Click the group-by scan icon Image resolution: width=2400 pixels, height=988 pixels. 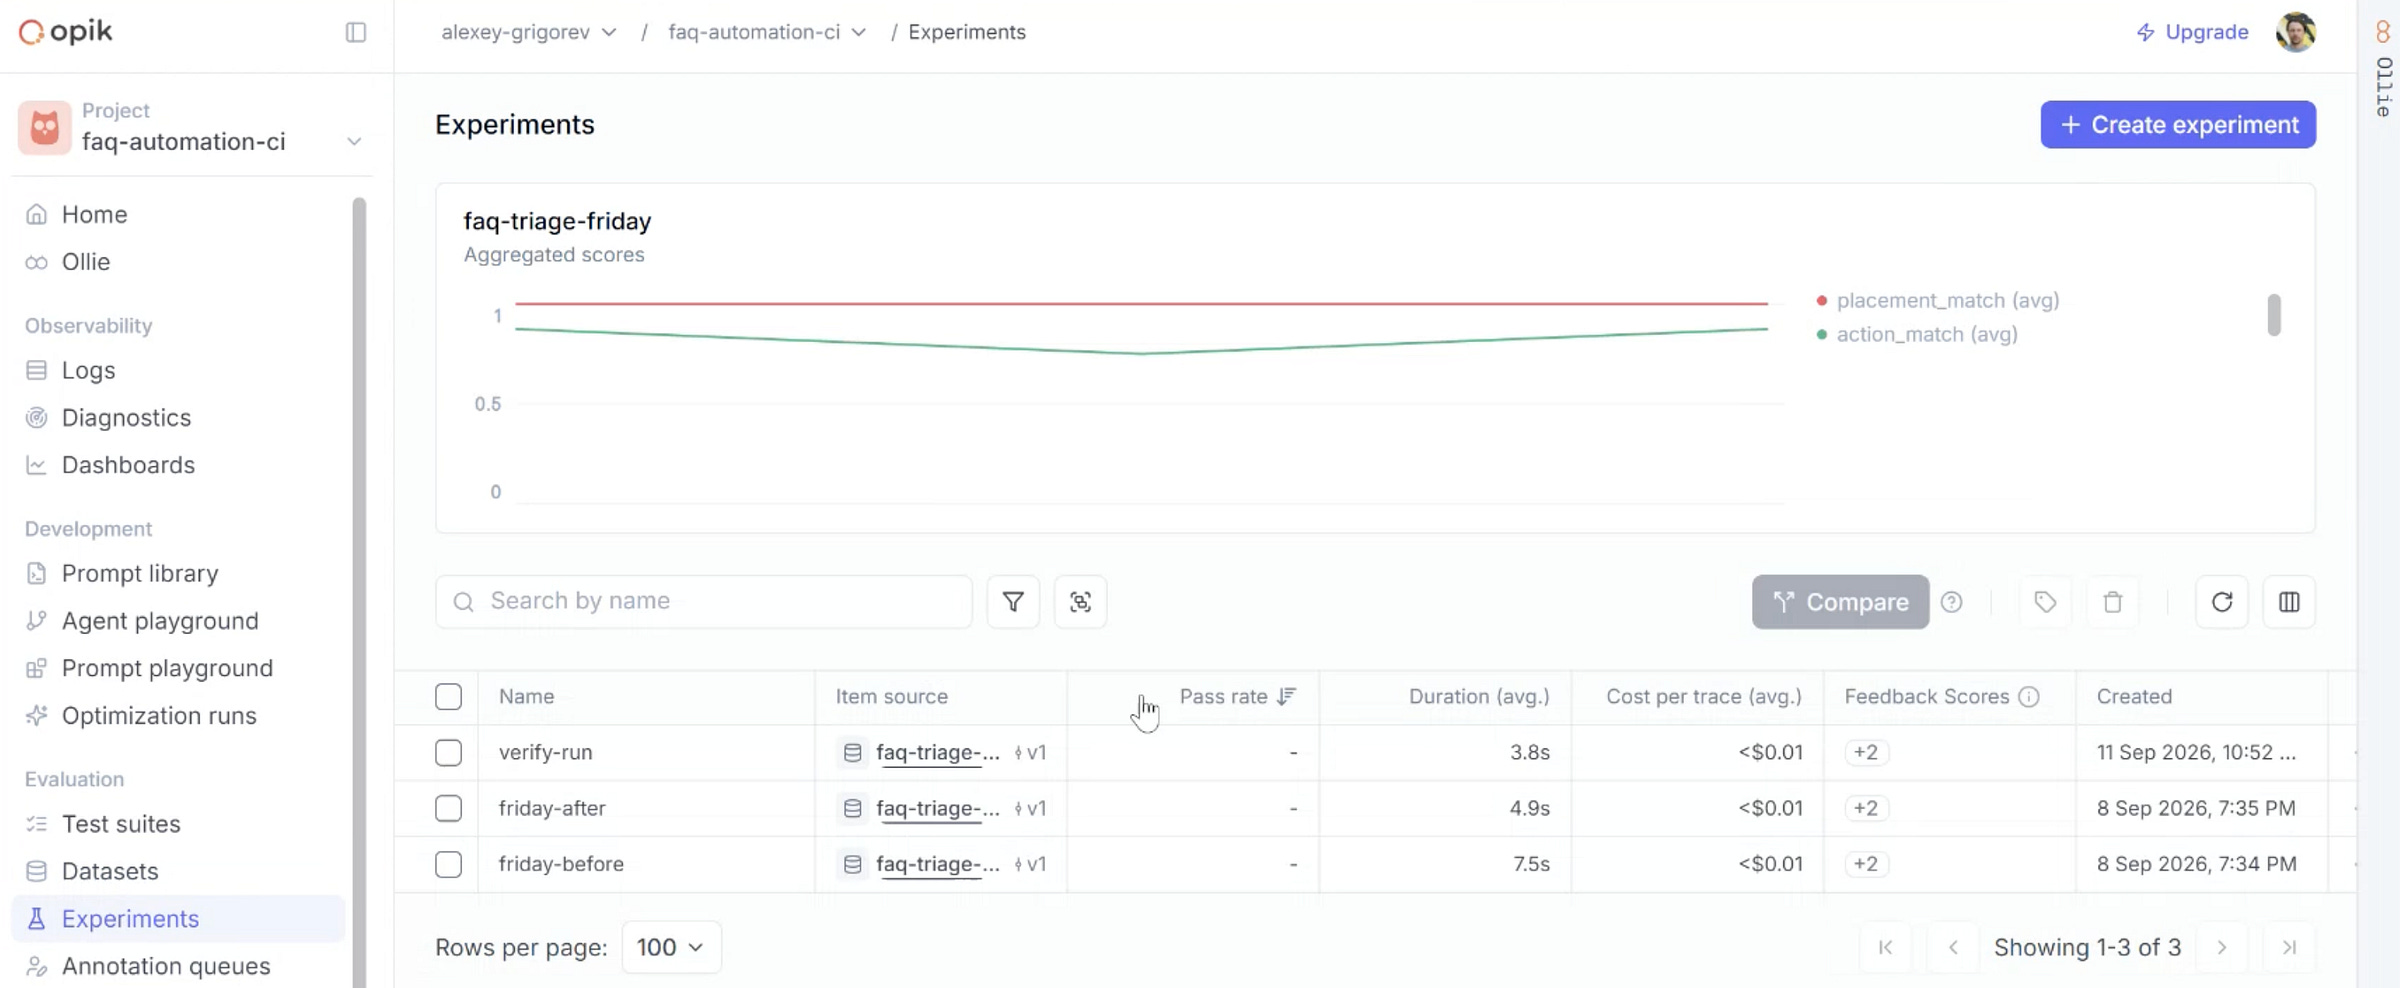coord(1080,601)
